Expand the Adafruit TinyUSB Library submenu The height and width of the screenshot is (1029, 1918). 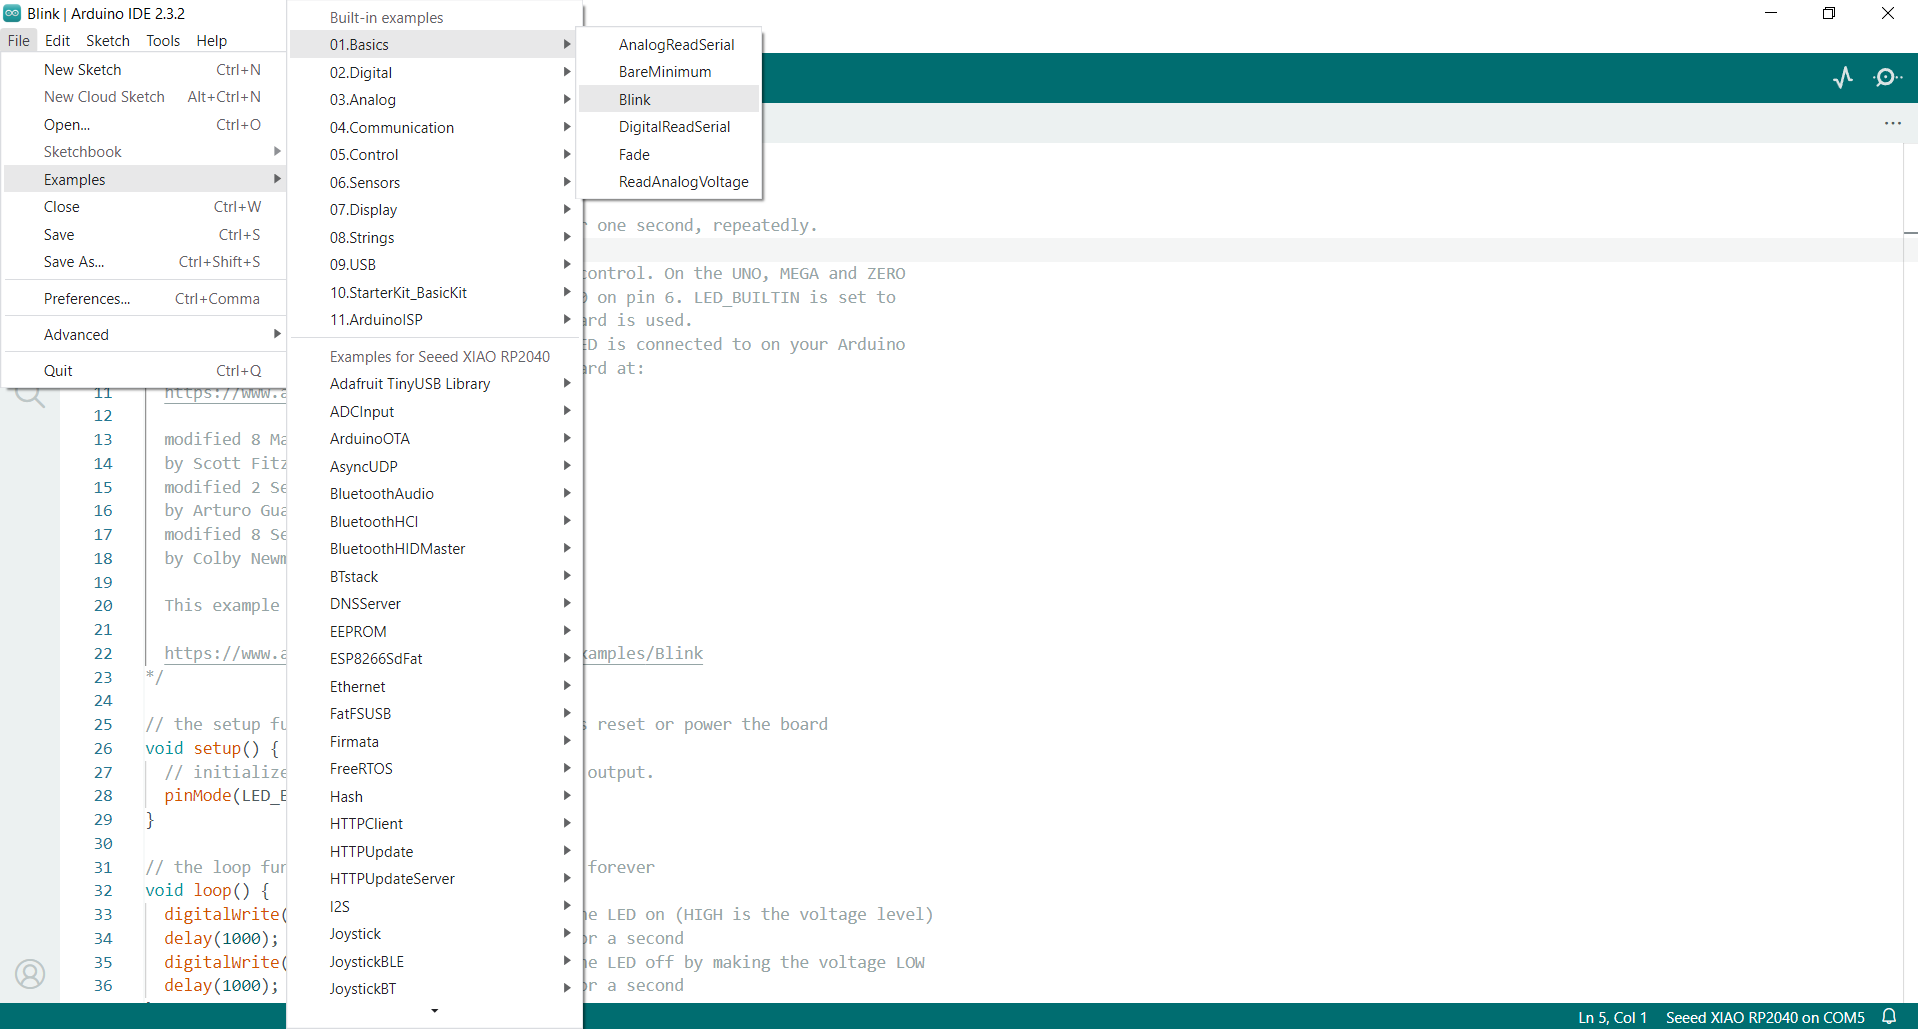(435, 384)
